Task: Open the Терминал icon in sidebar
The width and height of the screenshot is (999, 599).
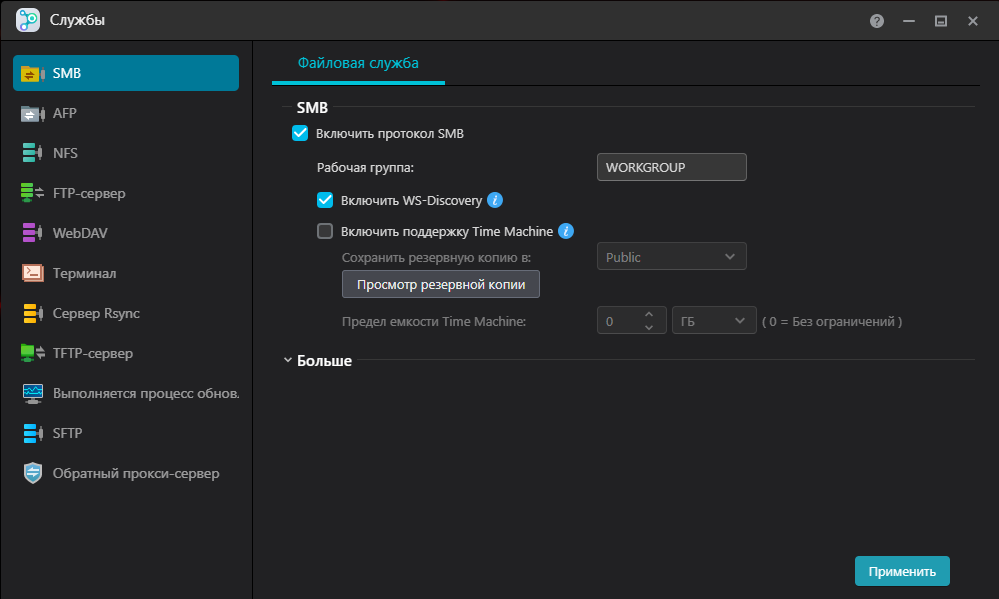Action: 33,273
